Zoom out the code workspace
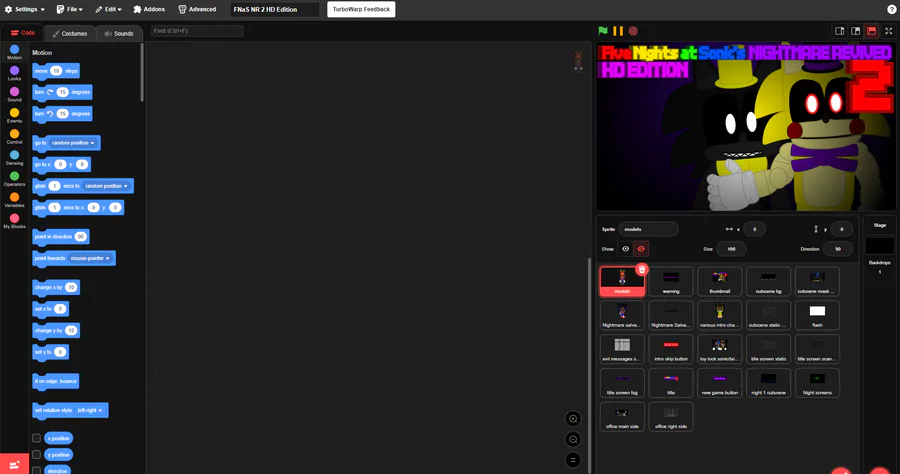This screenshot has height=474, width=900. coord(573,440)
